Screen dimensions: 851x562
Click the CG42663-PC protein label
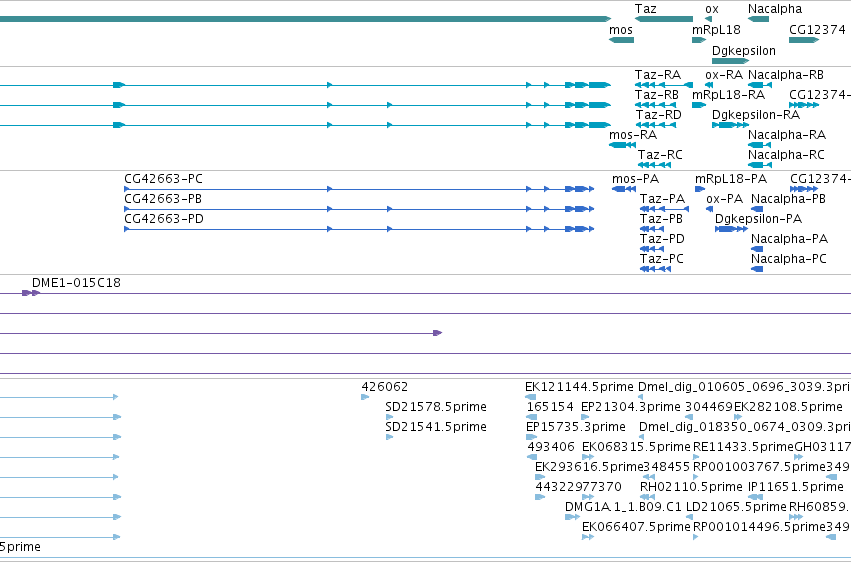coord(163,179)
